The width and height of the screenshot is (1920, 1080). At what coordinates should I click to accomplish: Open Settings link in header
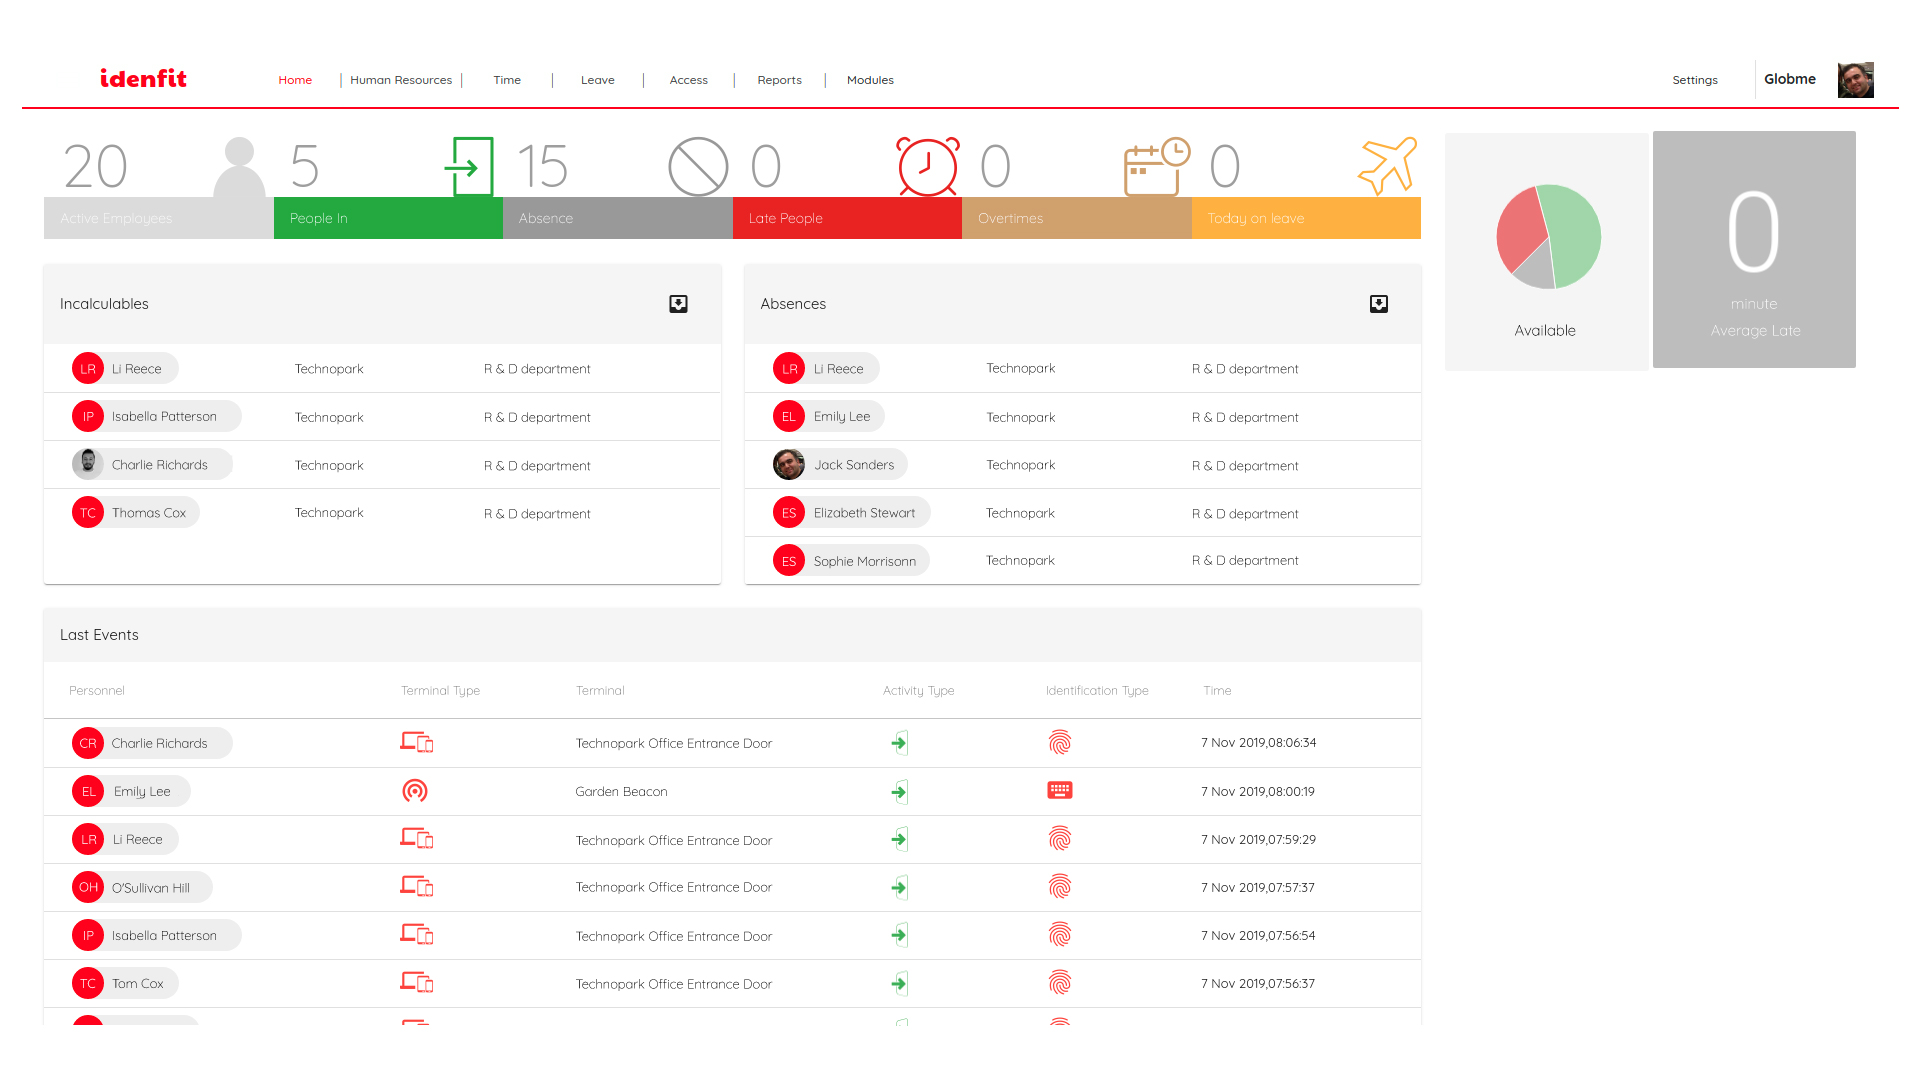tap(1695, 80)
